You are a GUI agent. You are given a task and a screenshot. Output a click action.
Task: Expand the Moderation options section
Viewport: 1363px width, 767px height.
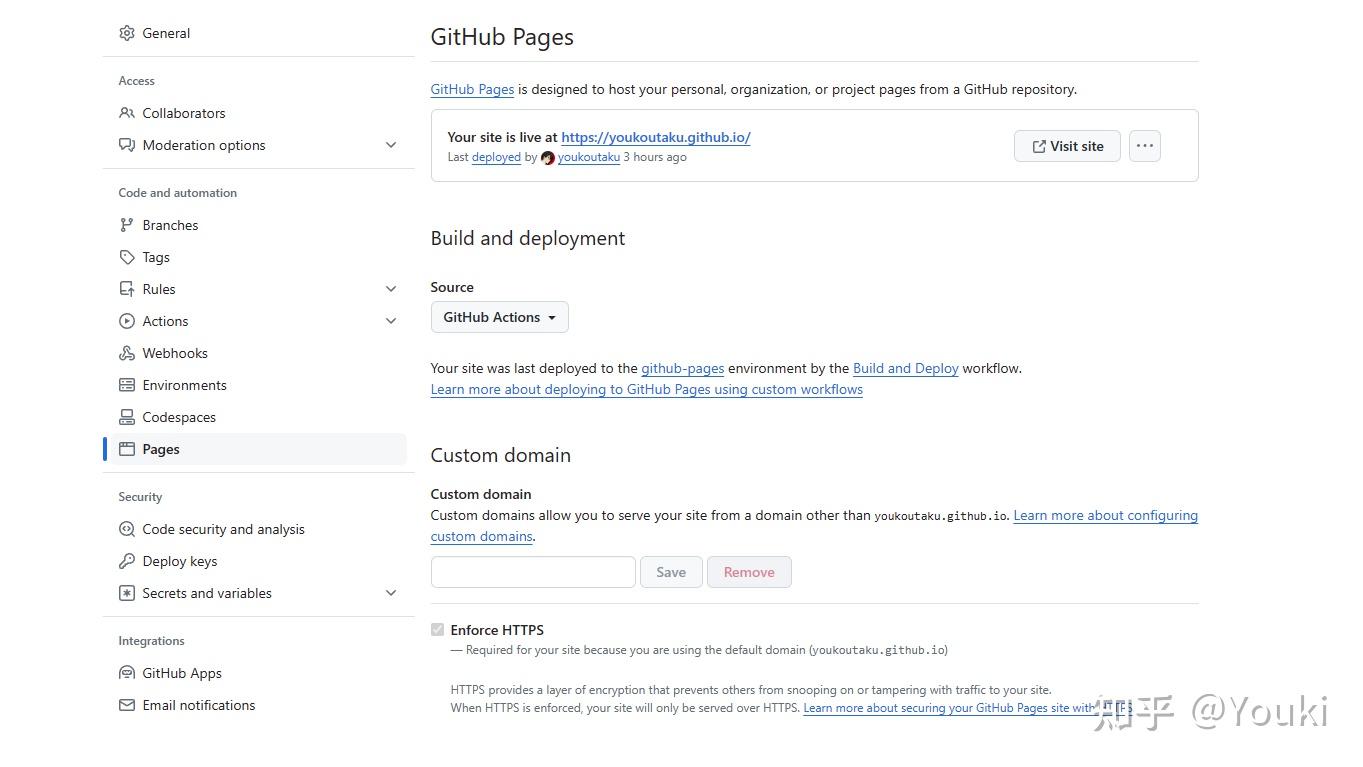390,145
